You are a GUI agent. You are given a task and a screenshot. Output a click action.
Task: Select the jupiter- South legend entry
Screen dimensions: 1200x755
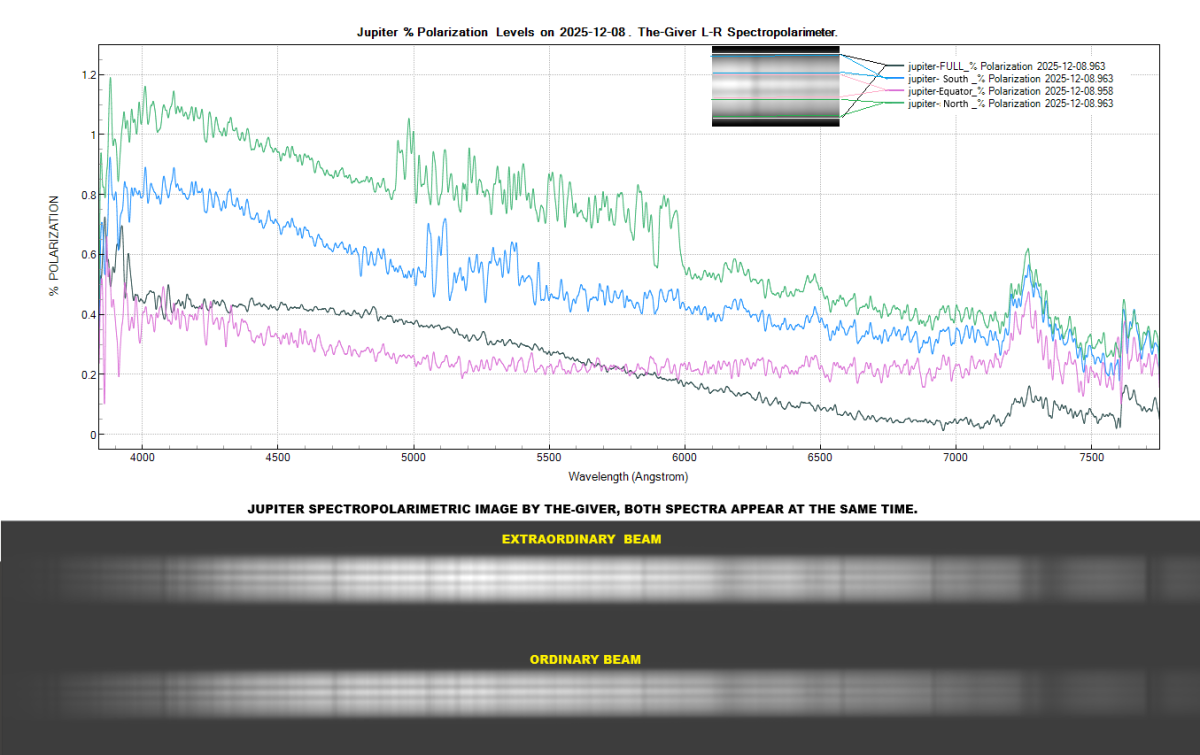[x=1010, y=78]
